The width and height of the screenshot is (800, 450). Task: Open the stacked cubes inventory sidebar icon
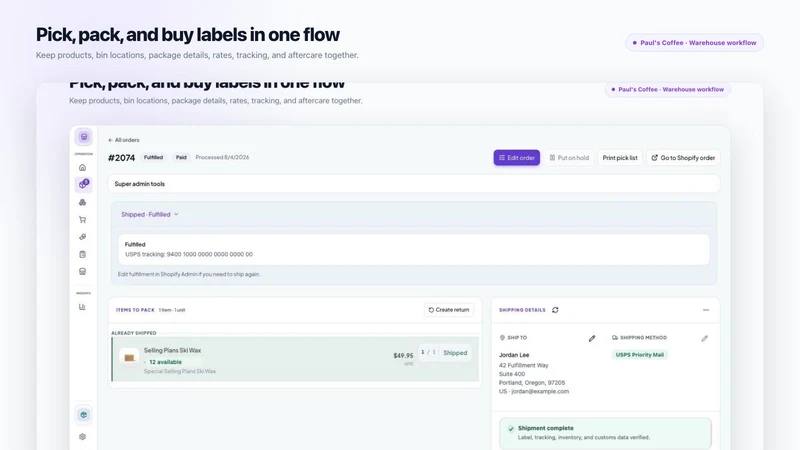point(82,202)
